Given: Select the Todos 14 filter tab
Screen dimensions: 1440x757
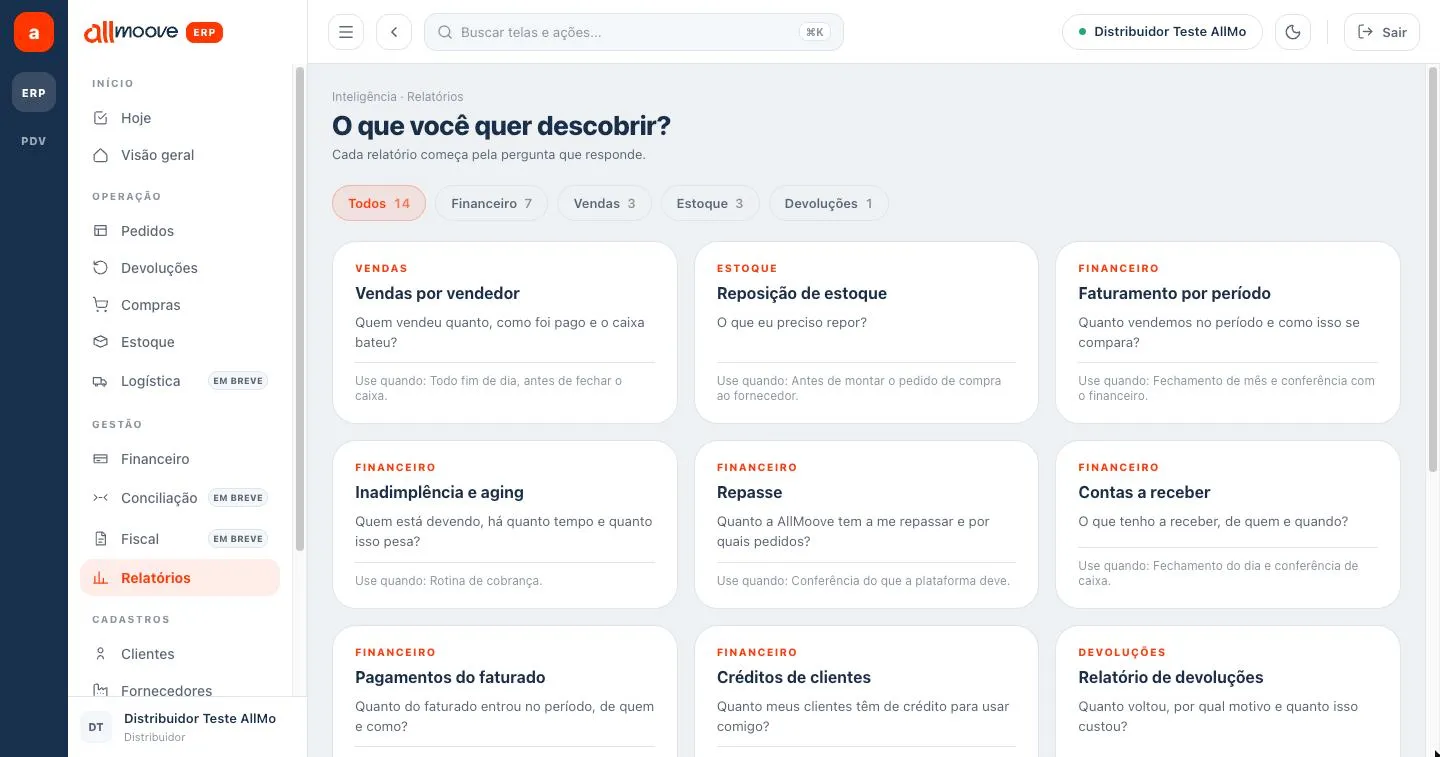Looking at the screenshot, I should tap(379, 203).
